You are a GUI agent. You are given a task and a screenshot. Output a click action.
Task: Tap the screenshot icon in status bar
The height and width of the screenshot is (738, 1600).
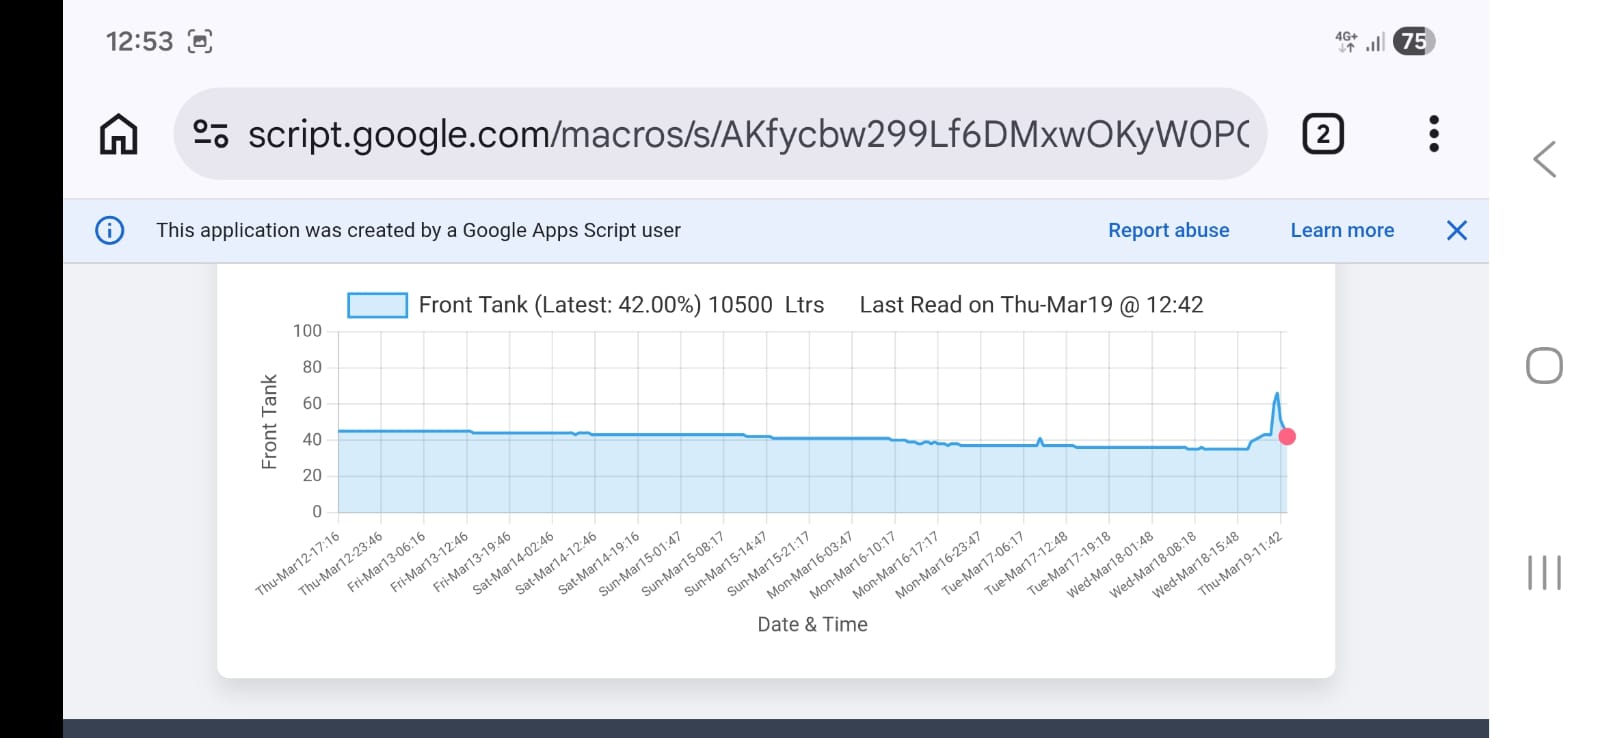click(200, 42)
